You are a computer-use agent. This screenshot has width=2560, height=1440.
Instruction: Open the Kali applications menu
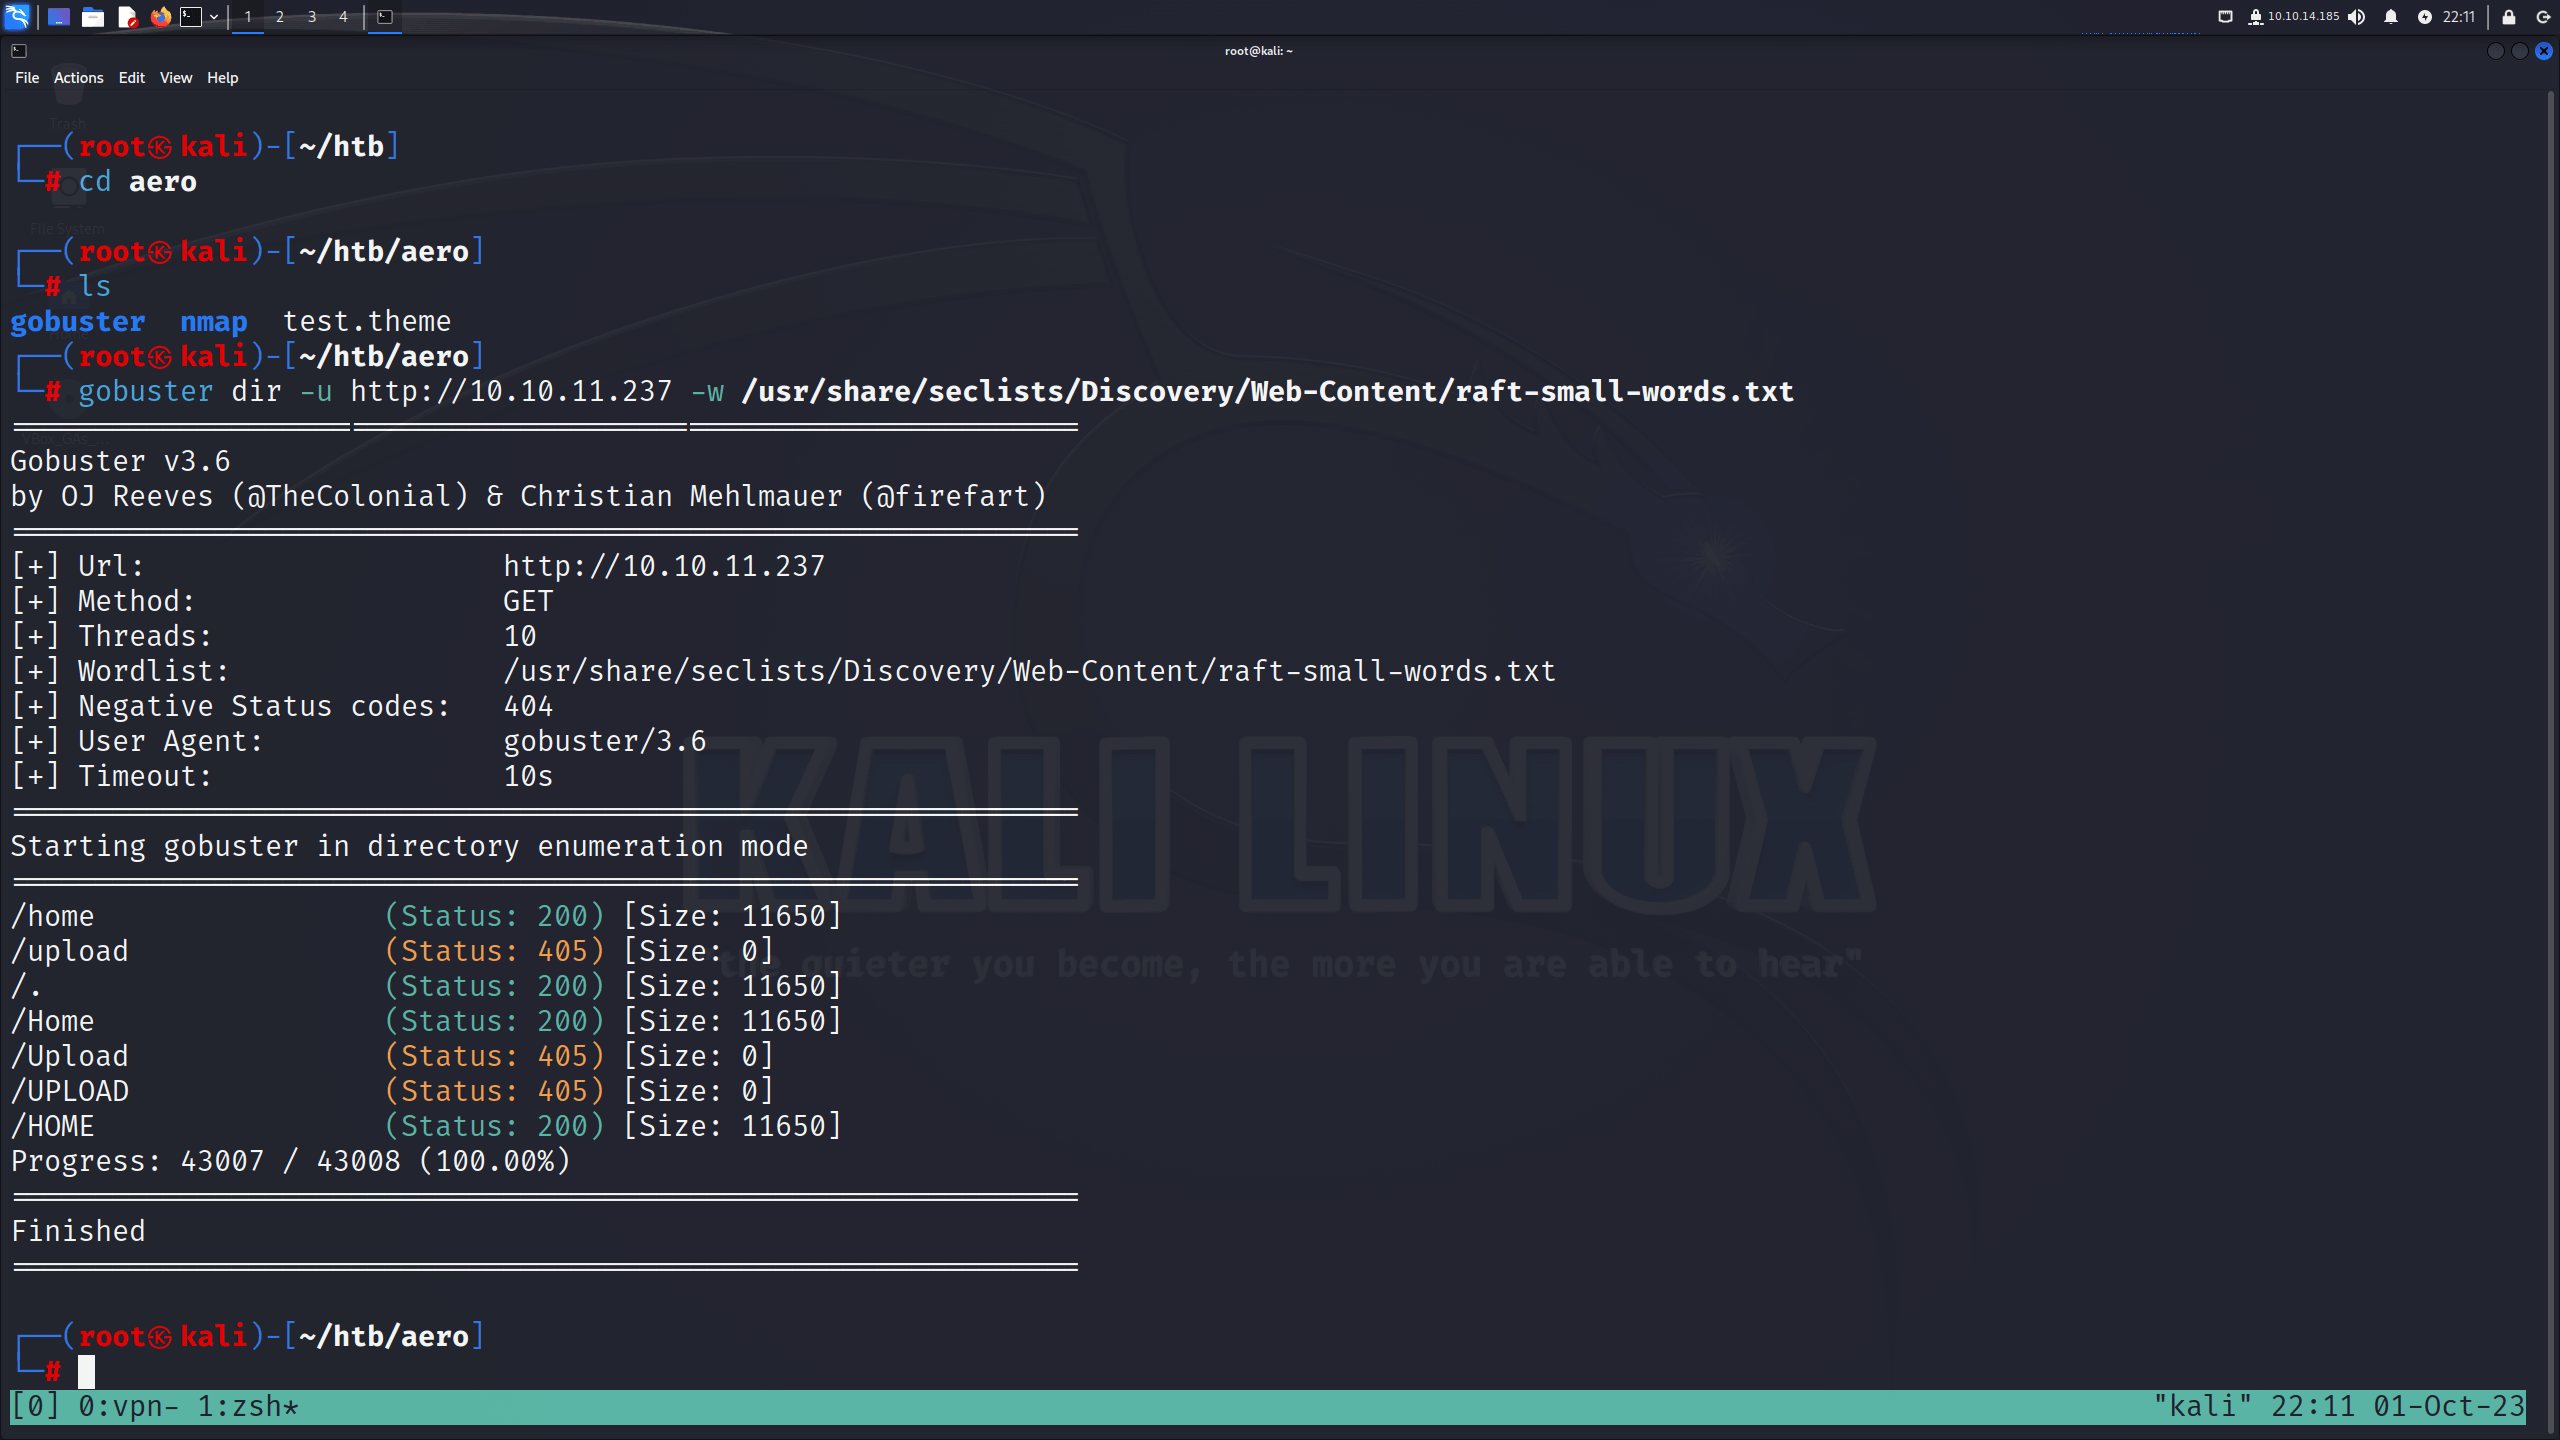pyautogui.click(x=17, y=16)
